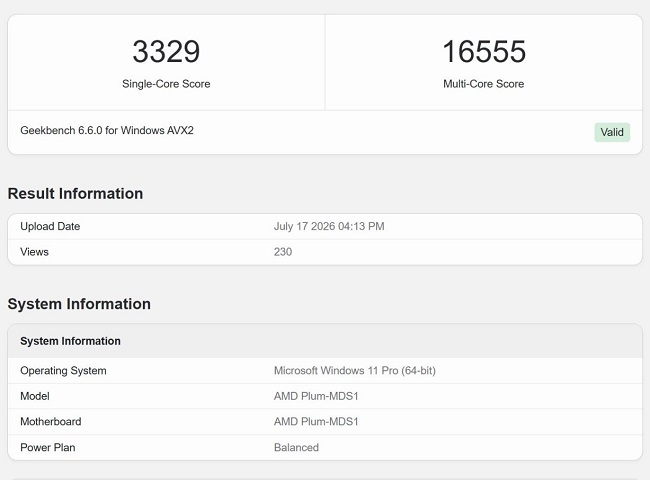Viewport: 650px width, 480px height.
Task: Click the large System Information section heading
Action: click(x=79, y=304)
